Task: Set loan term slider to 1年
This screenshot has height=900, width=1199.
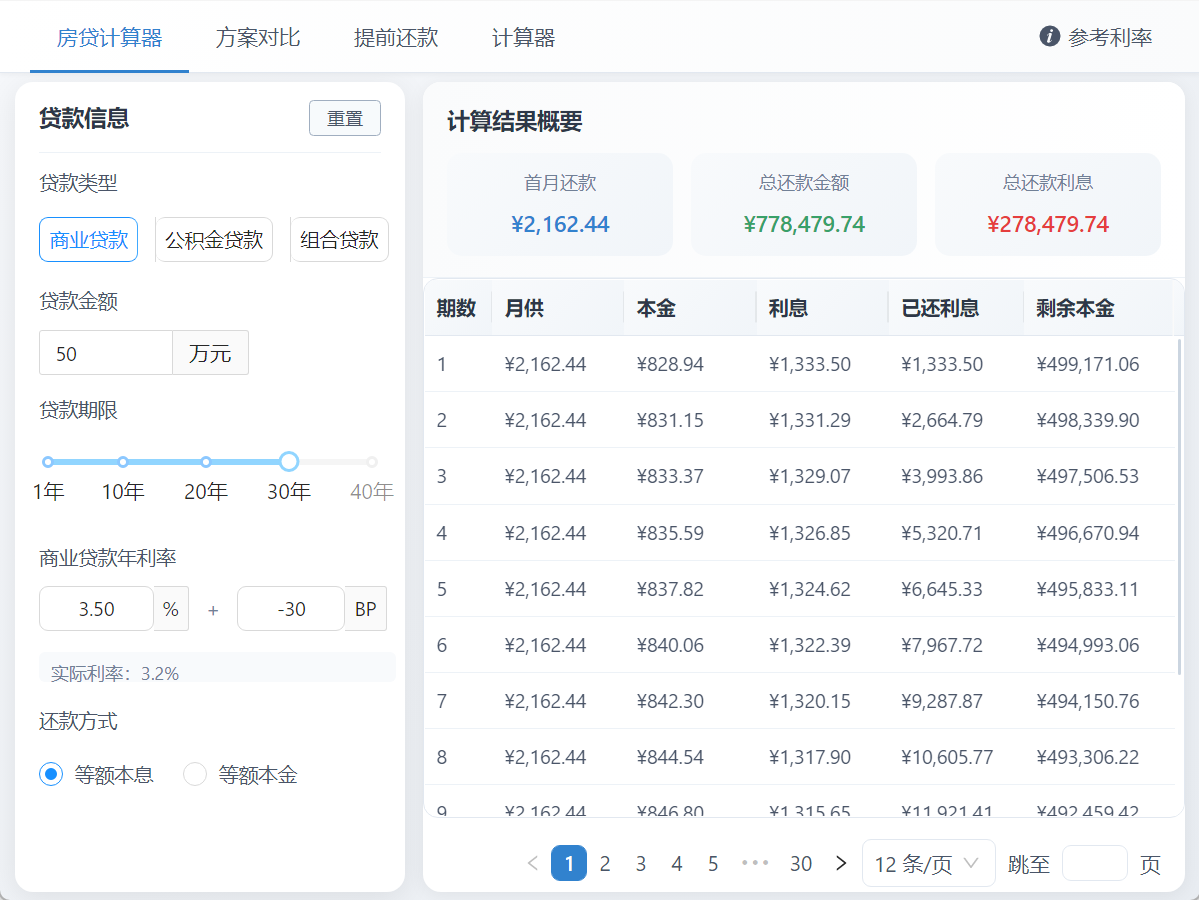Action: pos(47,462)
